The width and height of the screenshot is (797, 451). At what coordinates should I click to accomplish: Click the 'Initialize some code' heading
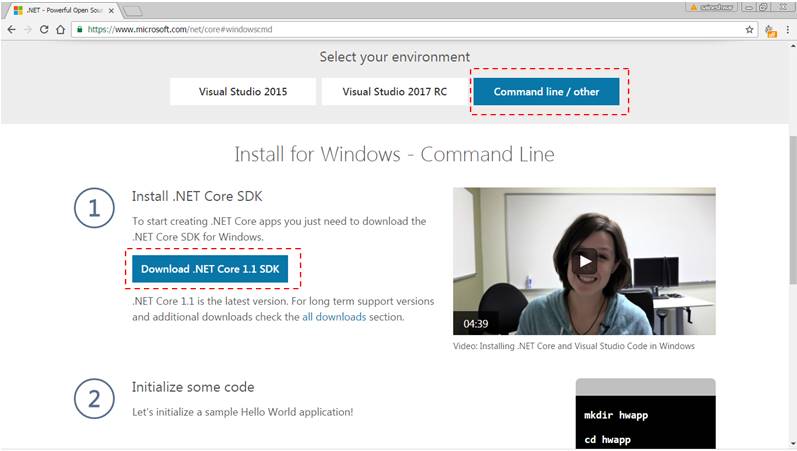click(193, 387)
